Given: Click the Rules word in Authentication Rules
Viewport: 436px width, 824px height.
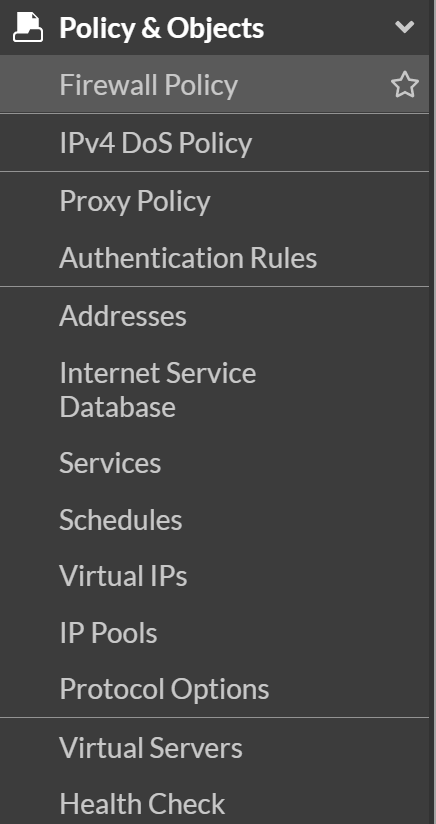Looking at the screenshot, I should point(283,258).
